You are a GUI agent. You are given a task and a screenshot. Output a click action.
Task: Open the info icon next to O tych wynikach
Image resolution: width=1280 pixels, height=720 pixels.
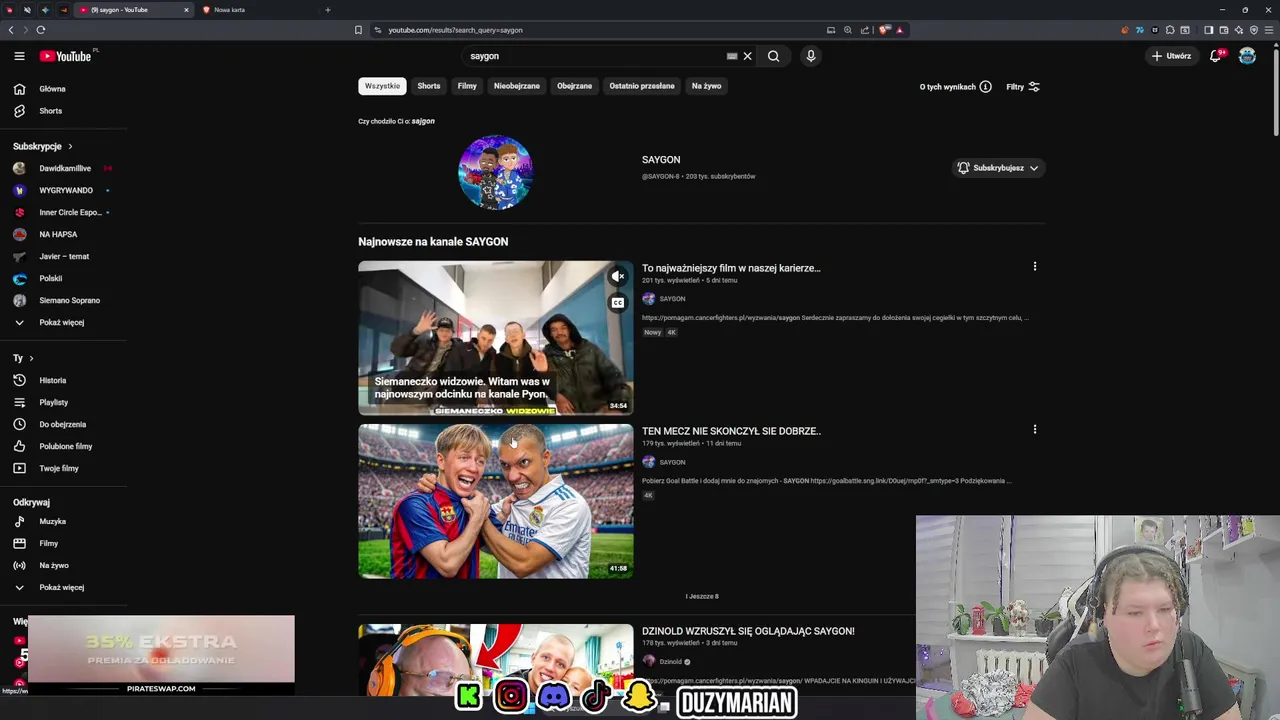click(x=985, y=87)
